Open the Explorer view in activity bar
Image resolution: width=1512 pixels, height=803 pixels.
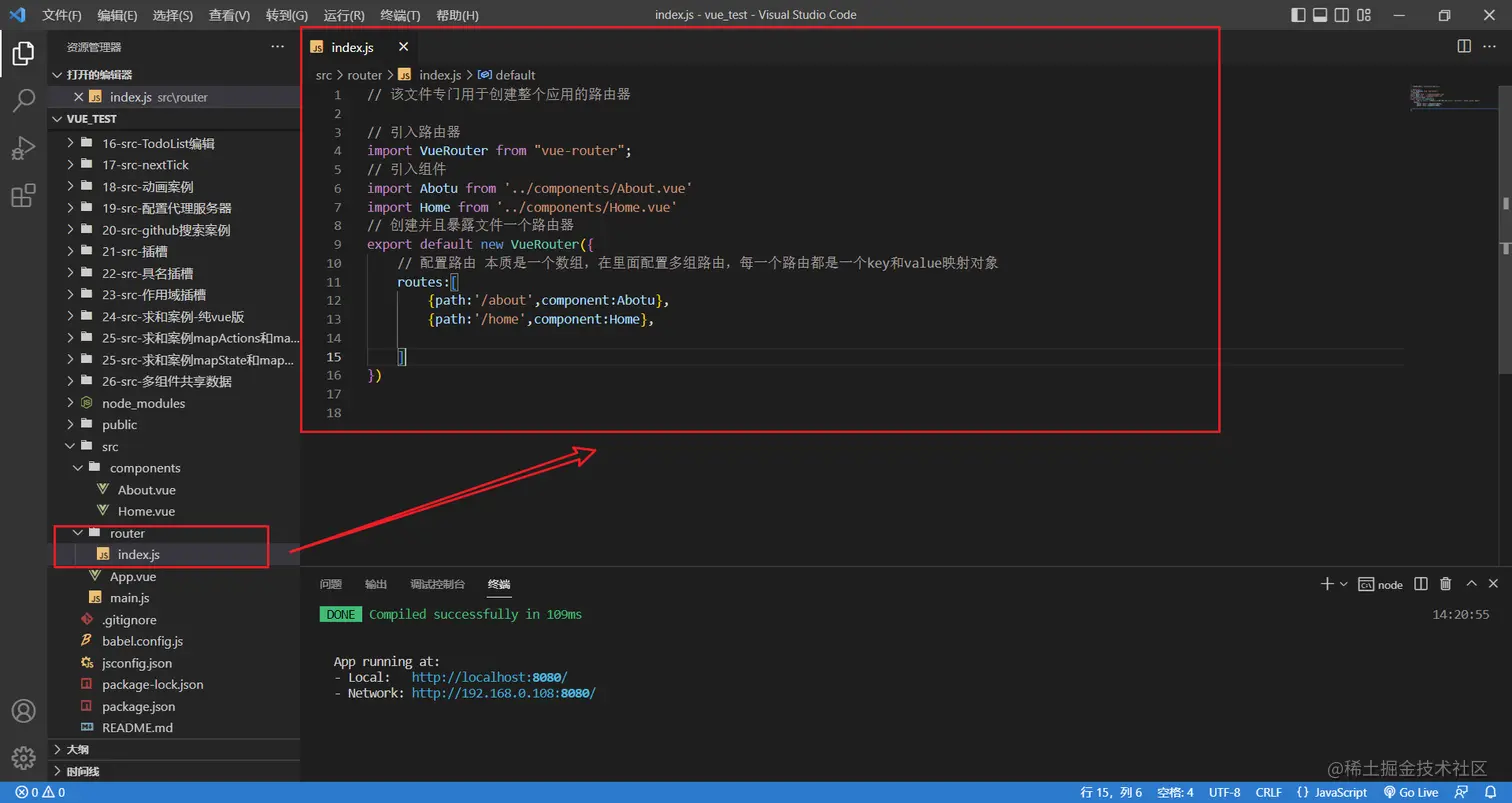click(23, 53)
